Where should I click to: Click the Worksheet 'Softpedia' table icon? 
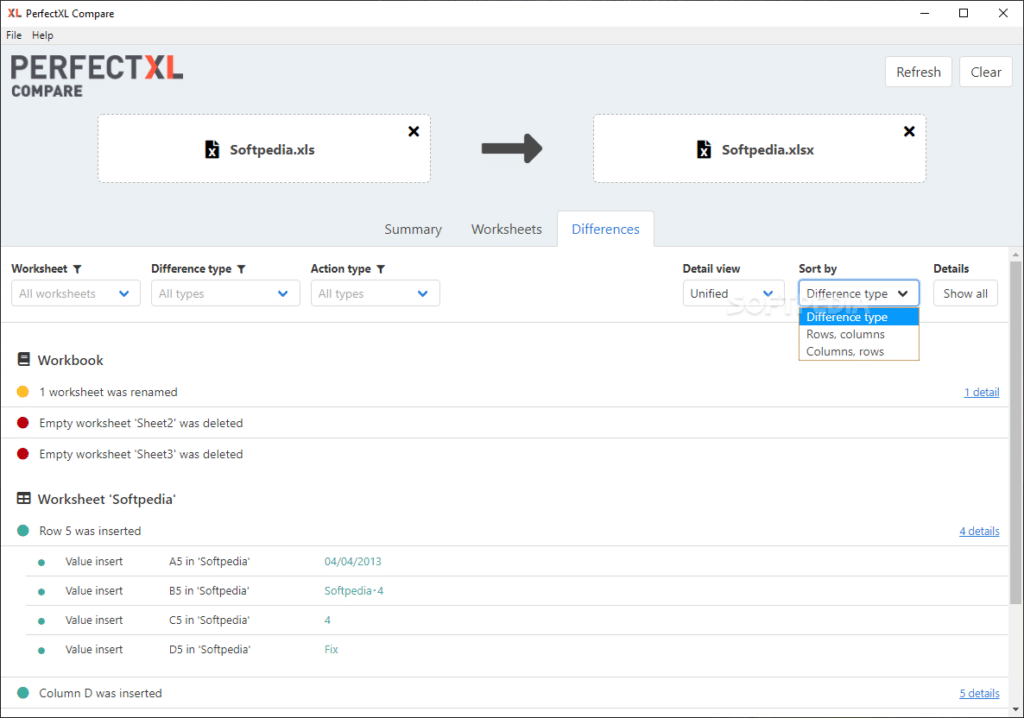point(24,498)
